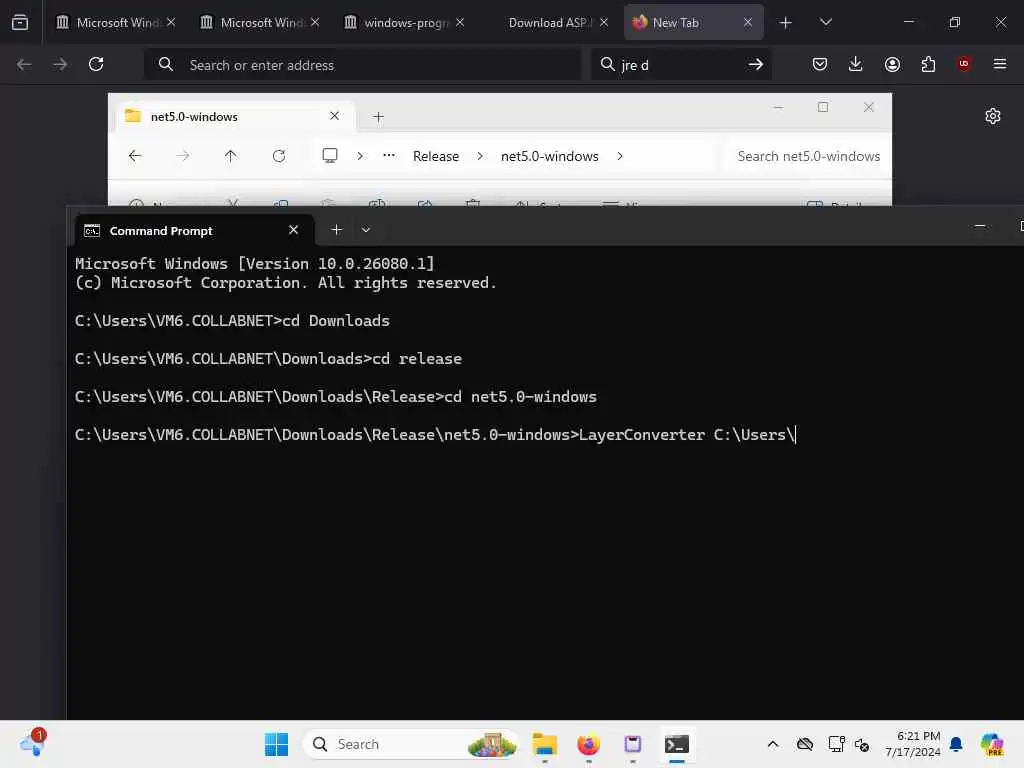Expand the chevron after Release breadcrumb

click(x=480, y=156)
